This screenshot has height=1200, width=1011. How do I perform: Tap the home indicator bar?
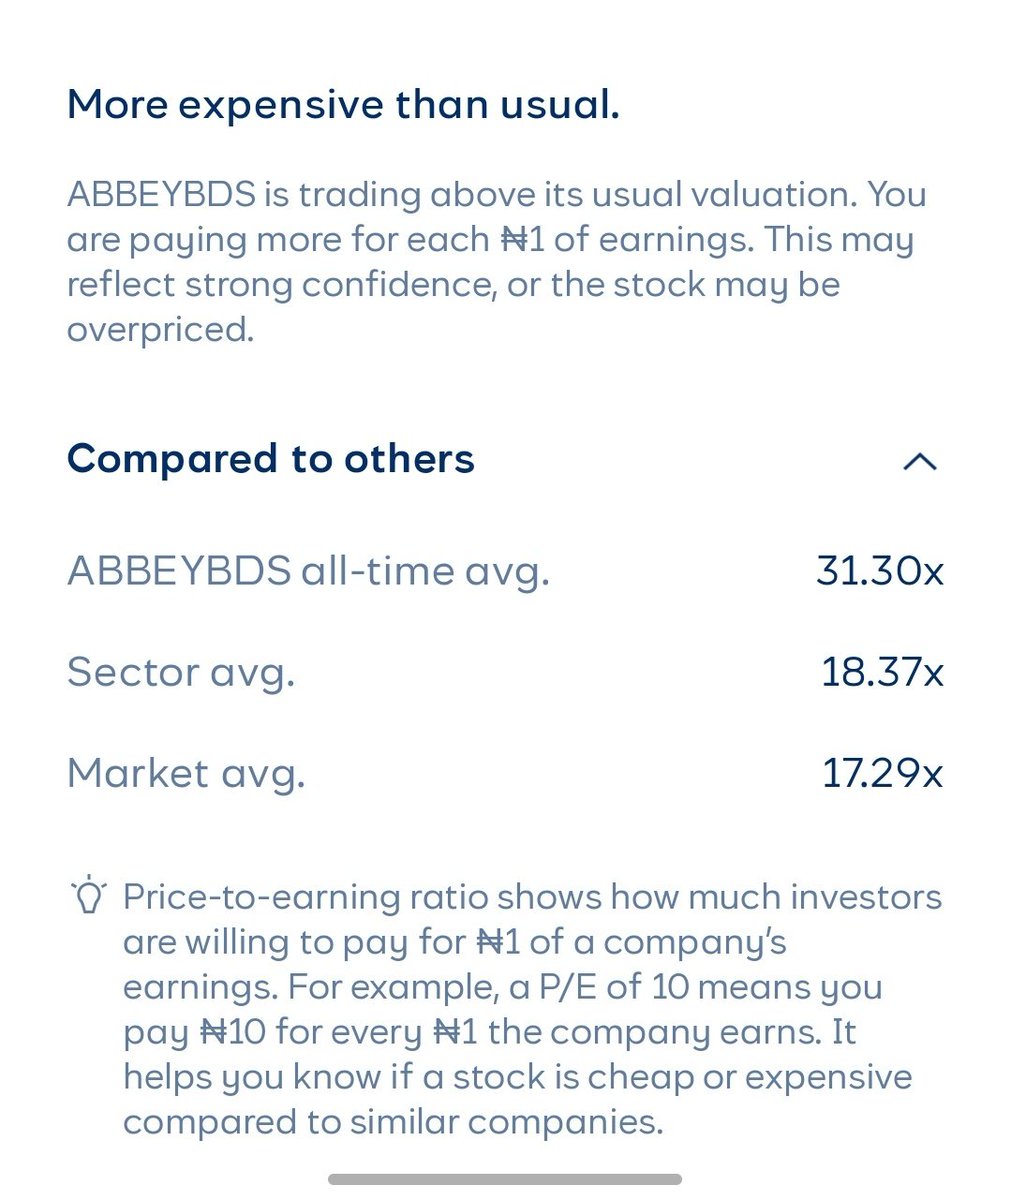click(x=505, y=1179)
